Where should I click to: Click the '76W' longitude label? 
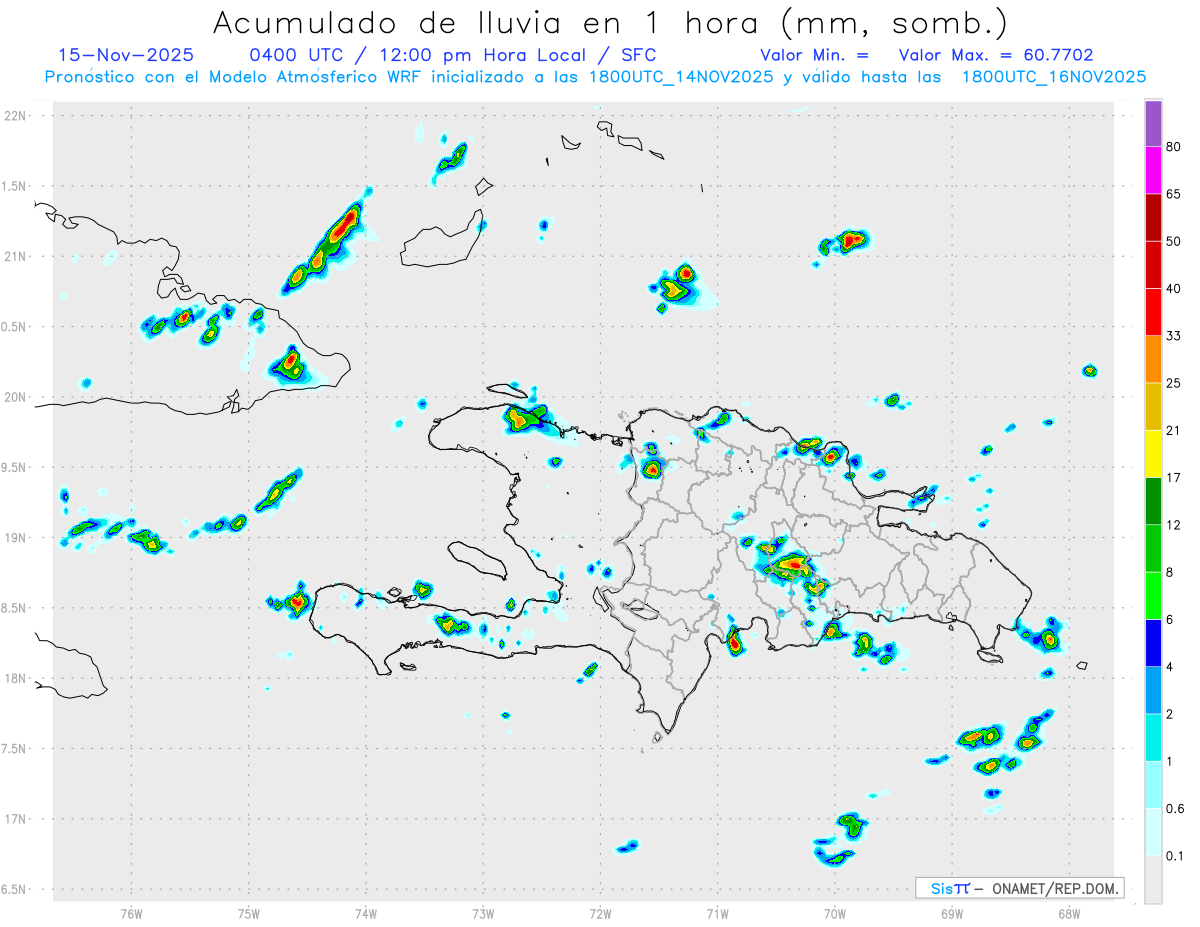point(131,913)
